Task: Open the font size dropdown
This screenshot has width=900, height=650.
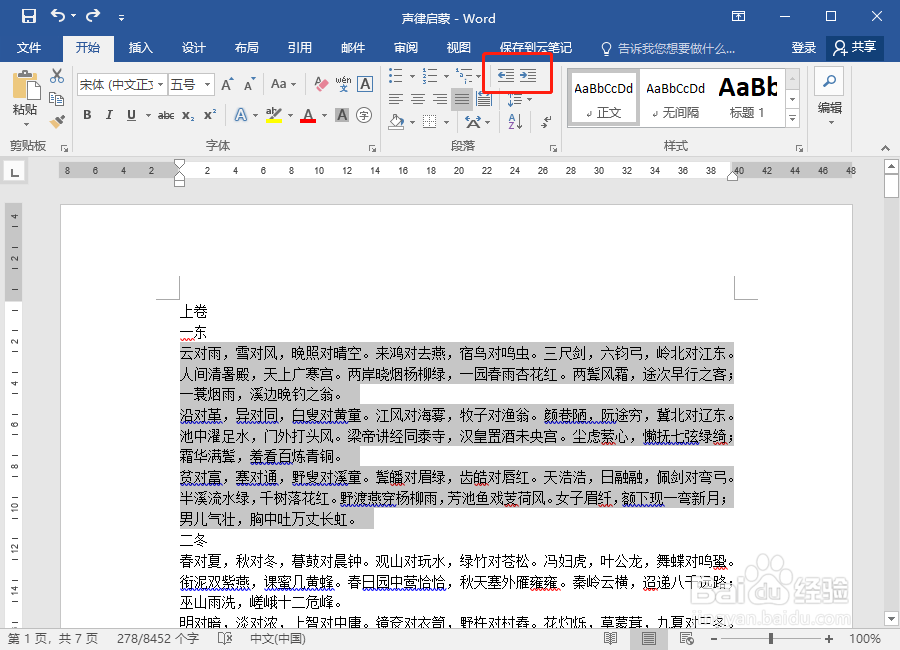Action: [x=205, y=84]
